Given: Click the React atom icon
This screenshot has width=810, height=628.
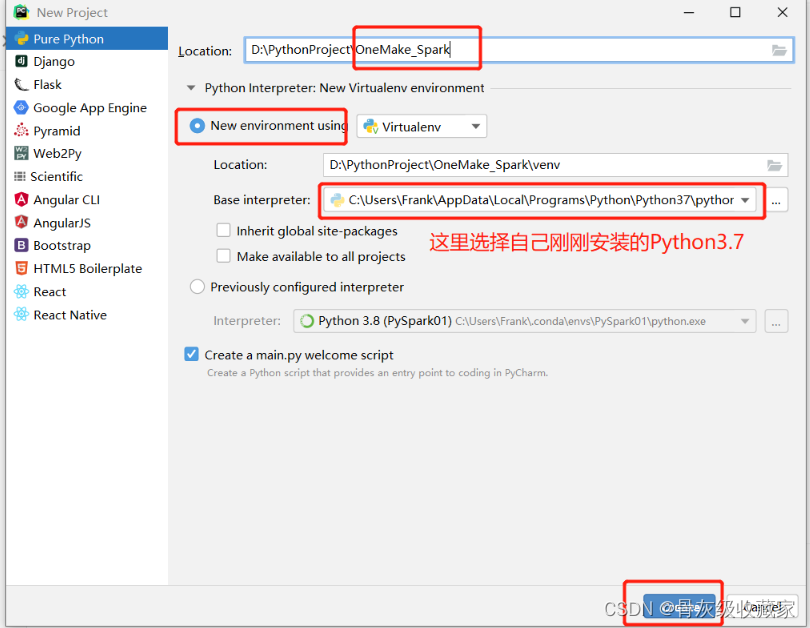Looking at the screenshot, I should pyautogui.click(x=21, y=292).
